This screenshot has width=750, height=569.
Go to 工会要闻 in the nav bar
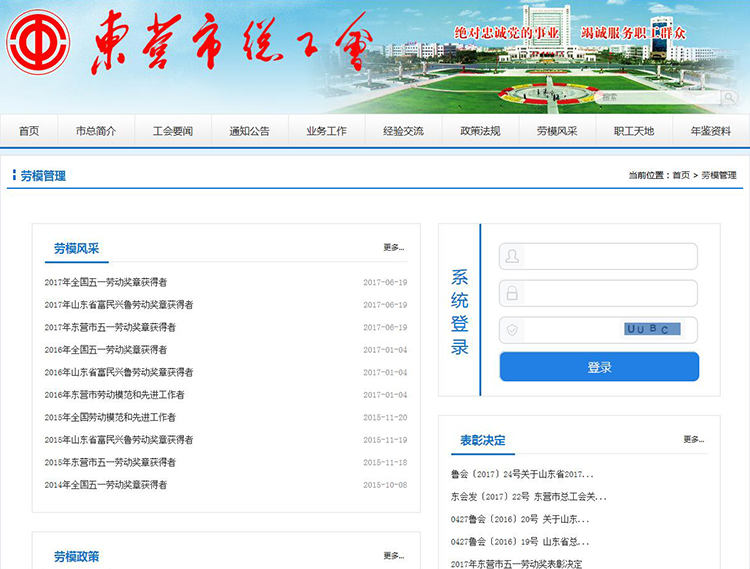173,131
